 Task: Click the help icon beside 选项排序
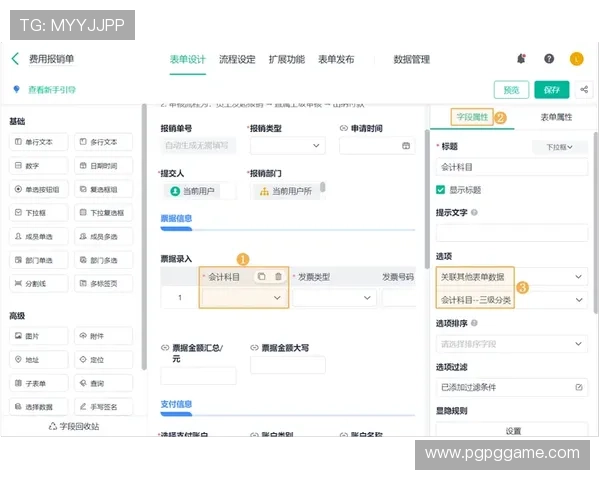pyautogui.click(x=474, y=323)
